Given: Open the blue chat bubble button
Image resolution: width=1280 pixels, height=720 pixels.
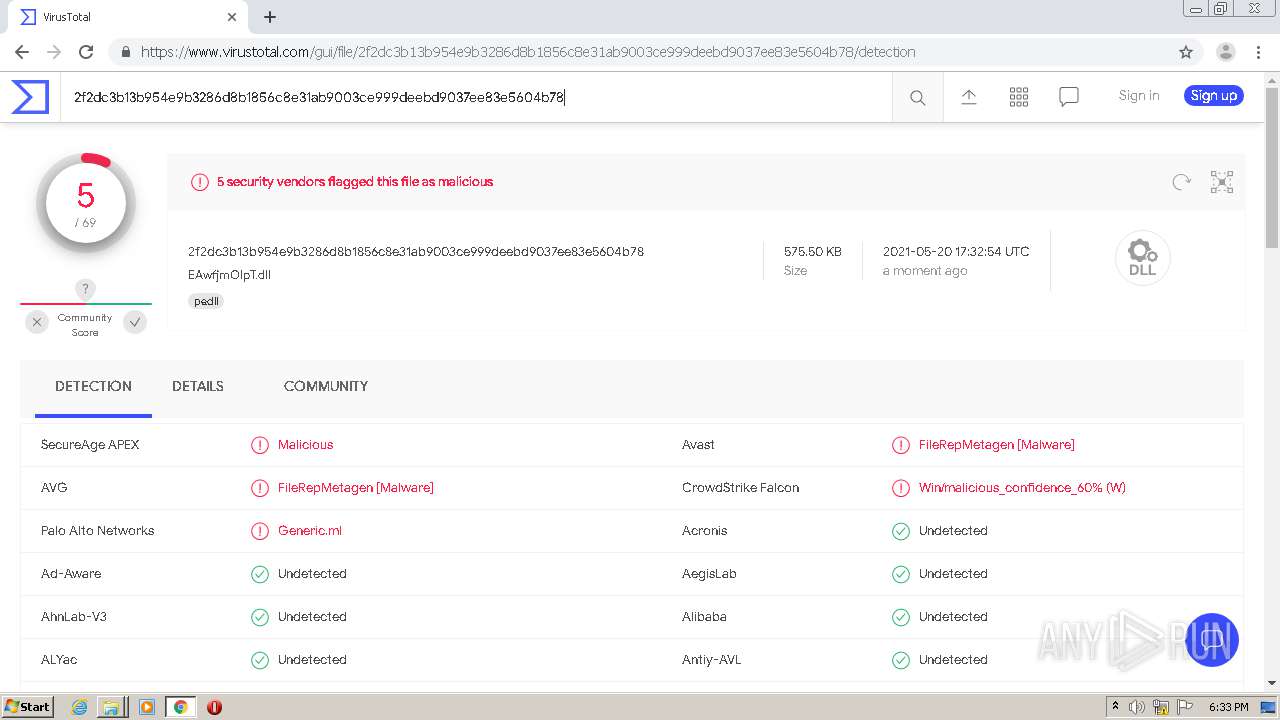Looking at the screenshot, I should (x=1211, y=640).
